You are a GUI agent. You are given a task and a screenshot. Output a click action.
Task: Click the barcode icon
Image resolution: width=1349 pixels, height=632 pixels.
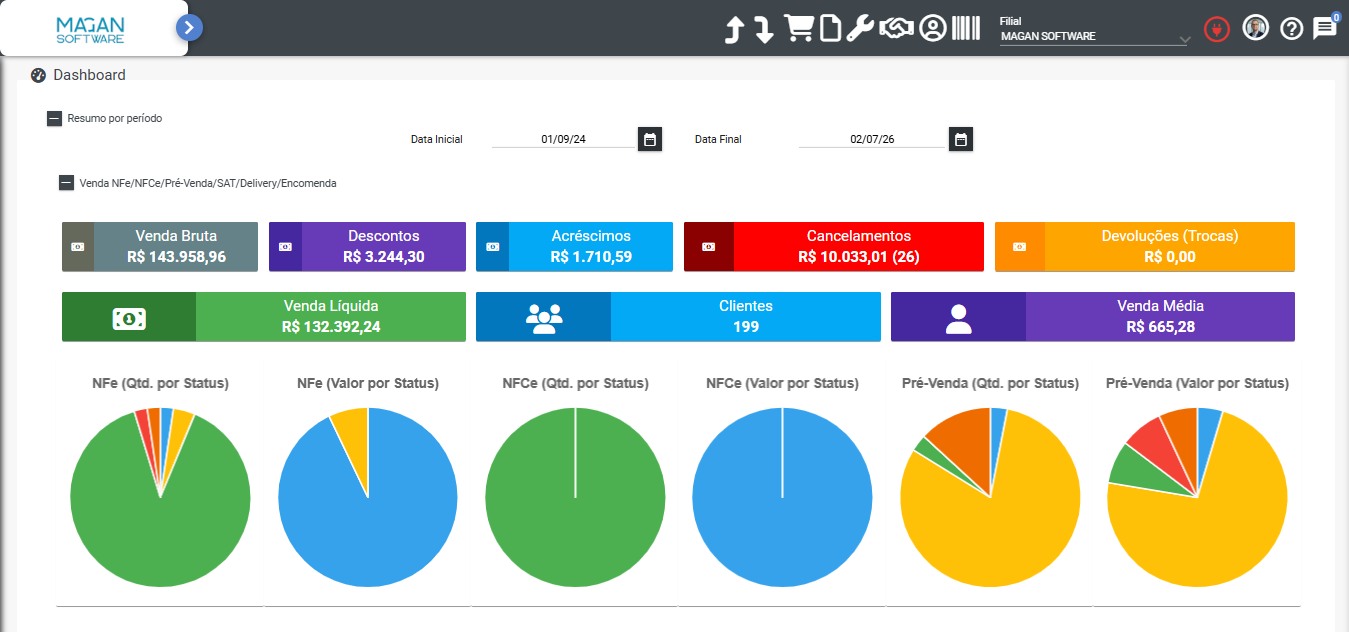(966, 28)
